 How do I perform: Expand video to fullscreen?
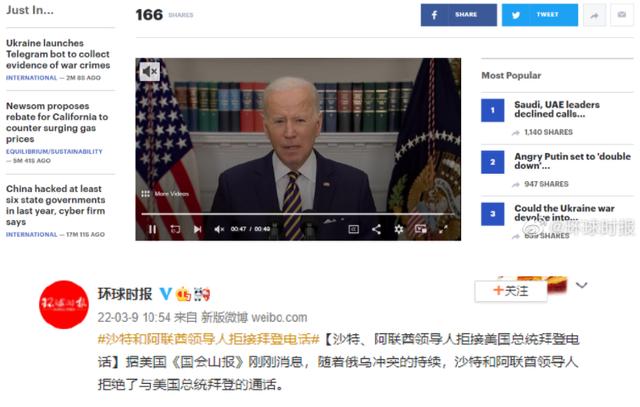pos(443,229)
